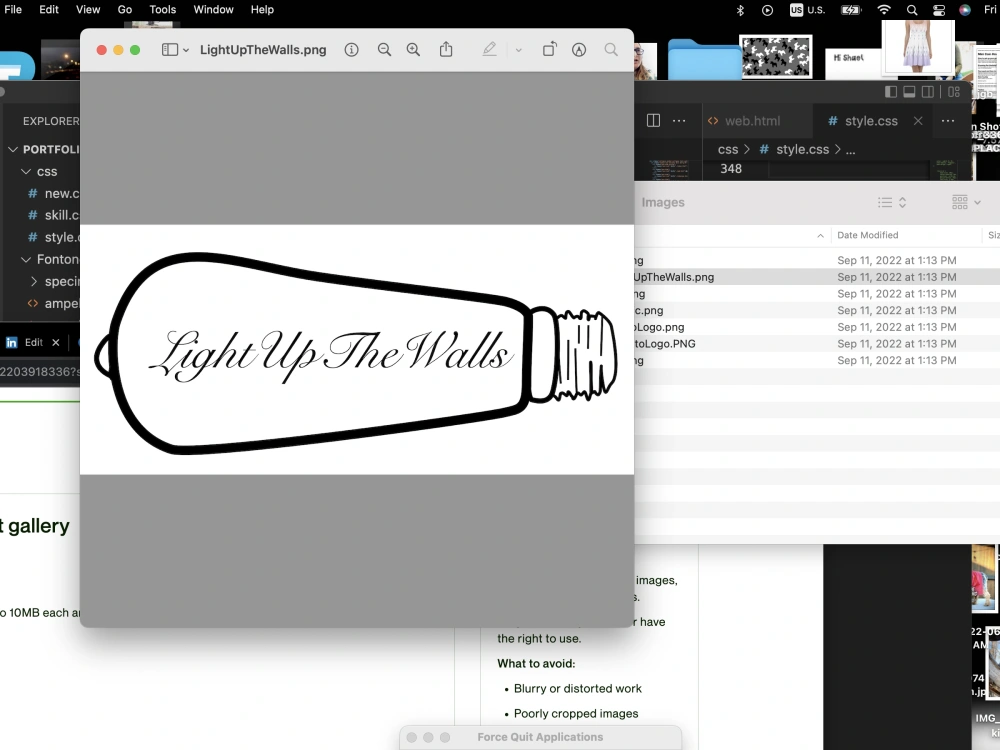The image size is (1000, 750).
Task: Open the Edit menu
Action: (x=48, y=10)
